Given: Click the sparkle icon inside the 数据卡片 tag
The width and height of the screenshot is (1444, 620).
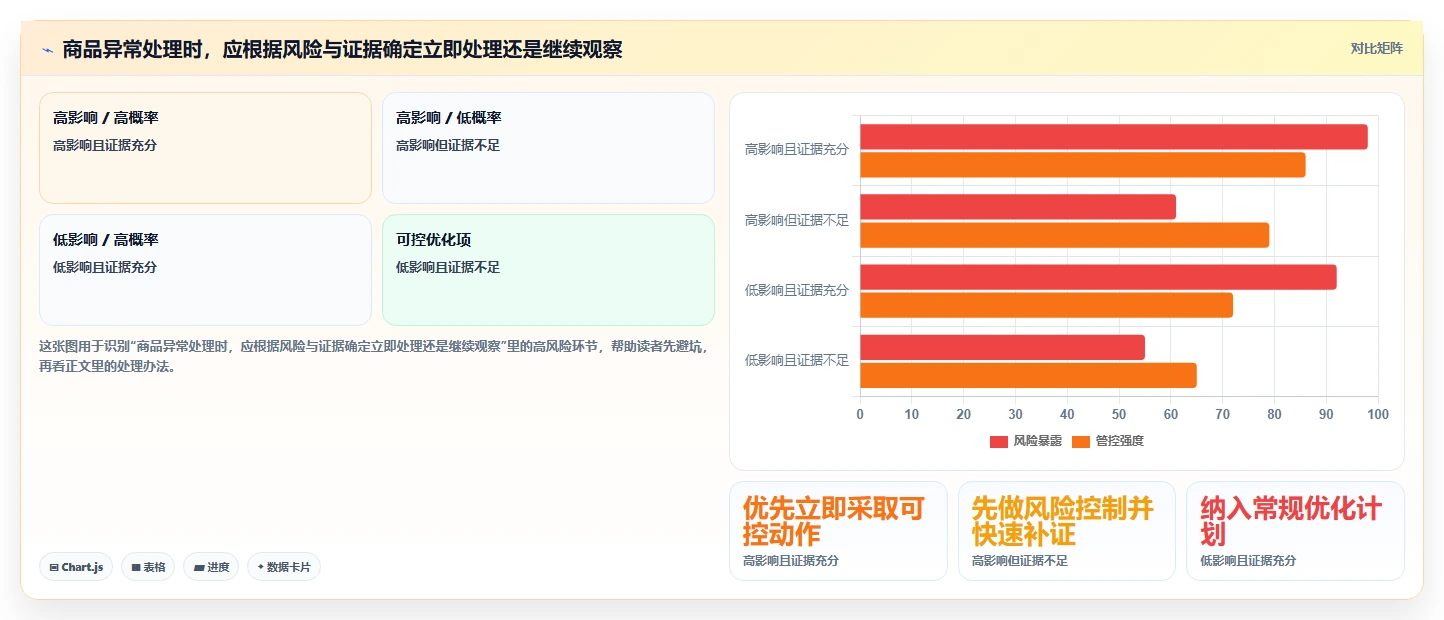Looking at the screenshot, I should point(261,567).
